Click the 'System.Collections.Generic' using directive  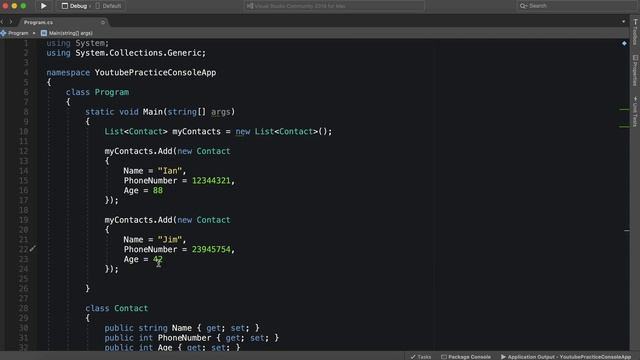(x=126, y=53)
